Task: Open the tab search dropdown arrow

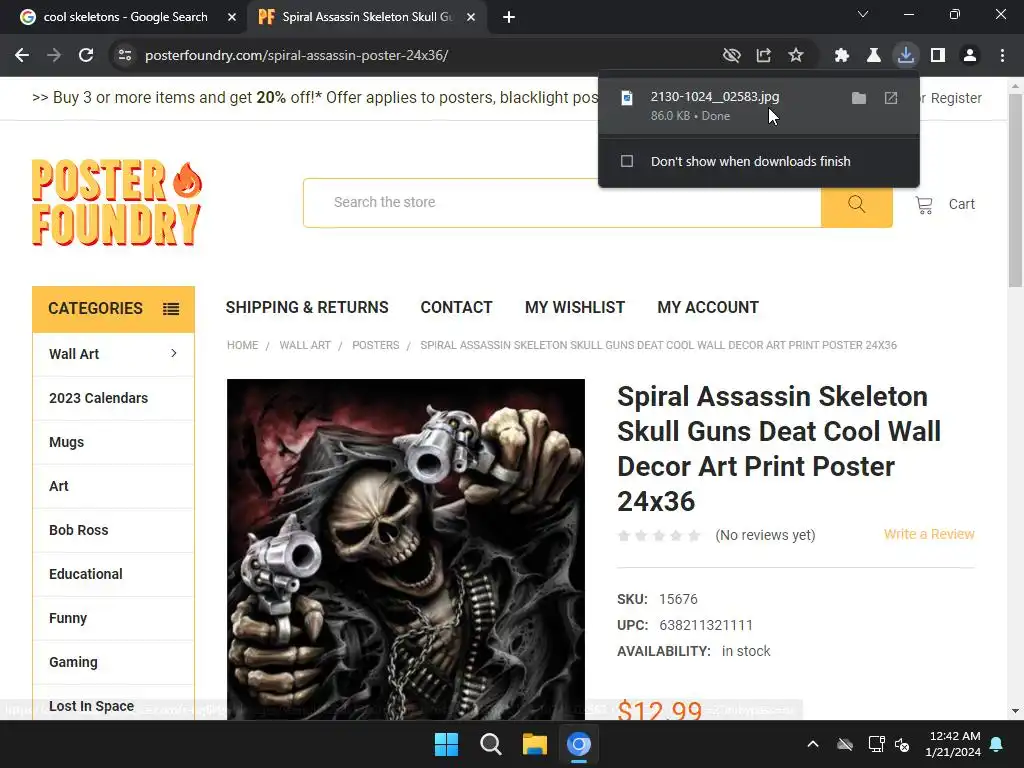Action: pos(863,14)
